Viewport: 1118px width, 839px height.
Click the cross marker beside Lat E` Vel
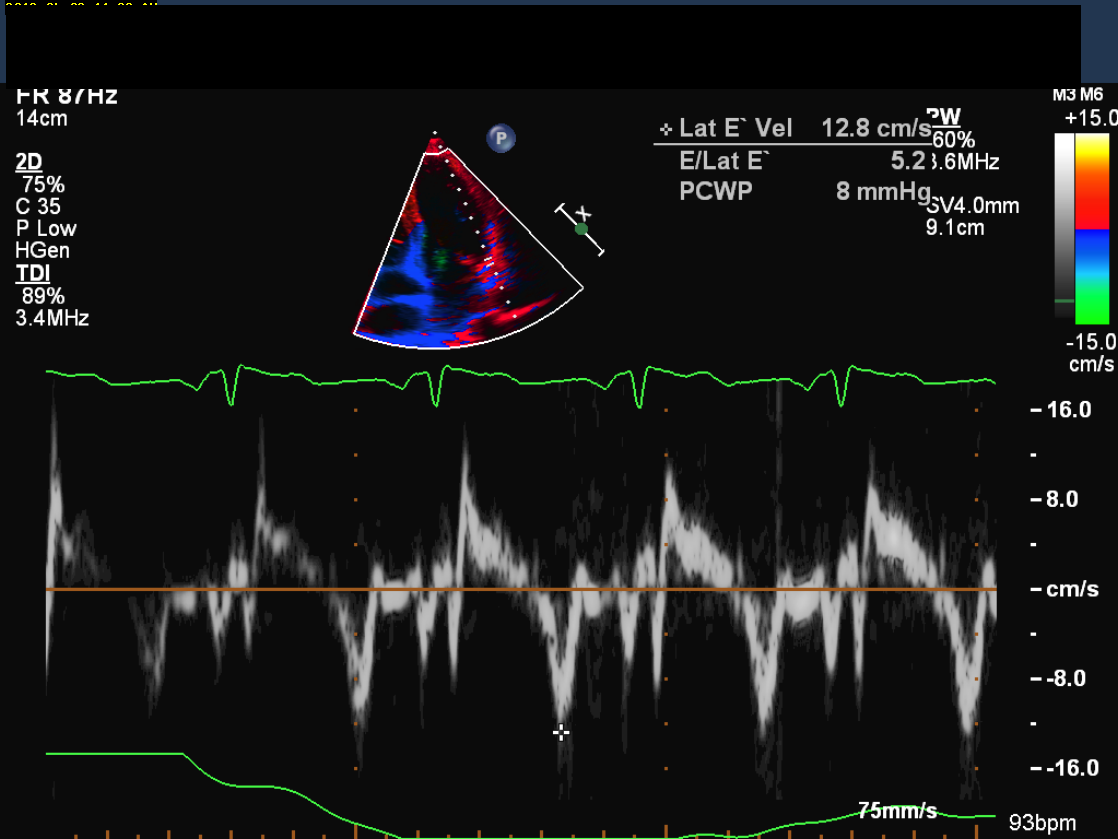666,129
